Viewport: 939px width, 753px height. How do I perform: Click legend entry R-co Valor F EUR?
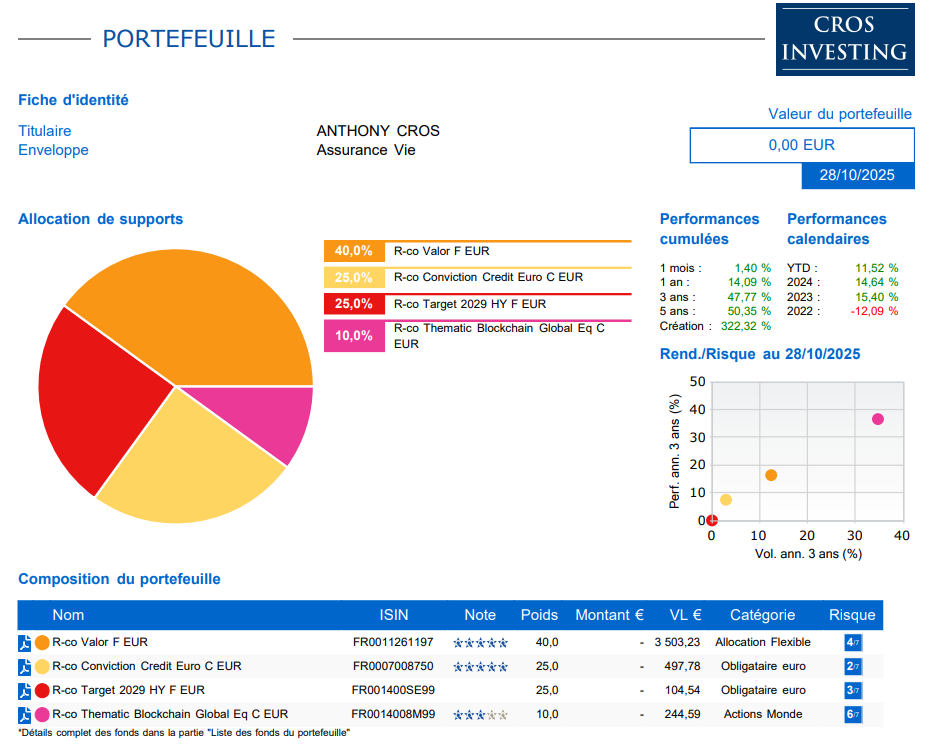pyautogui.click(x=441, y=251)
